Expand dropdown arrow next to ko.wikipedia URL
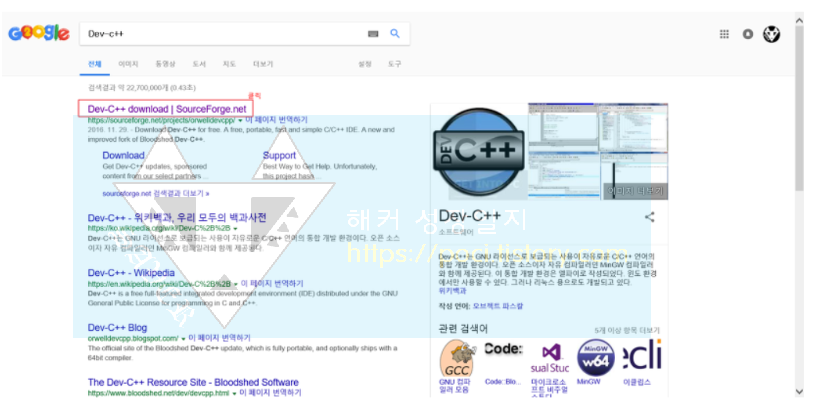Screen dimensions: 820x414 (235, 229)
